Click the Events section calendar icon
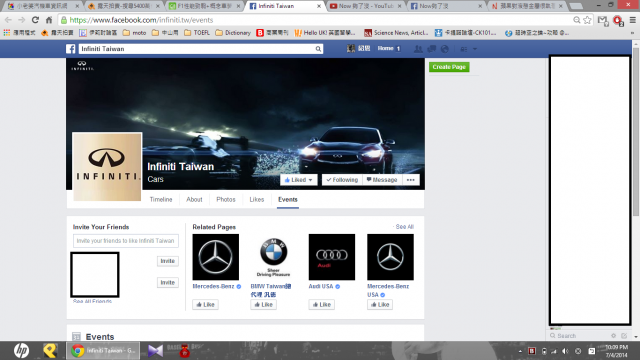 point(76,337)
